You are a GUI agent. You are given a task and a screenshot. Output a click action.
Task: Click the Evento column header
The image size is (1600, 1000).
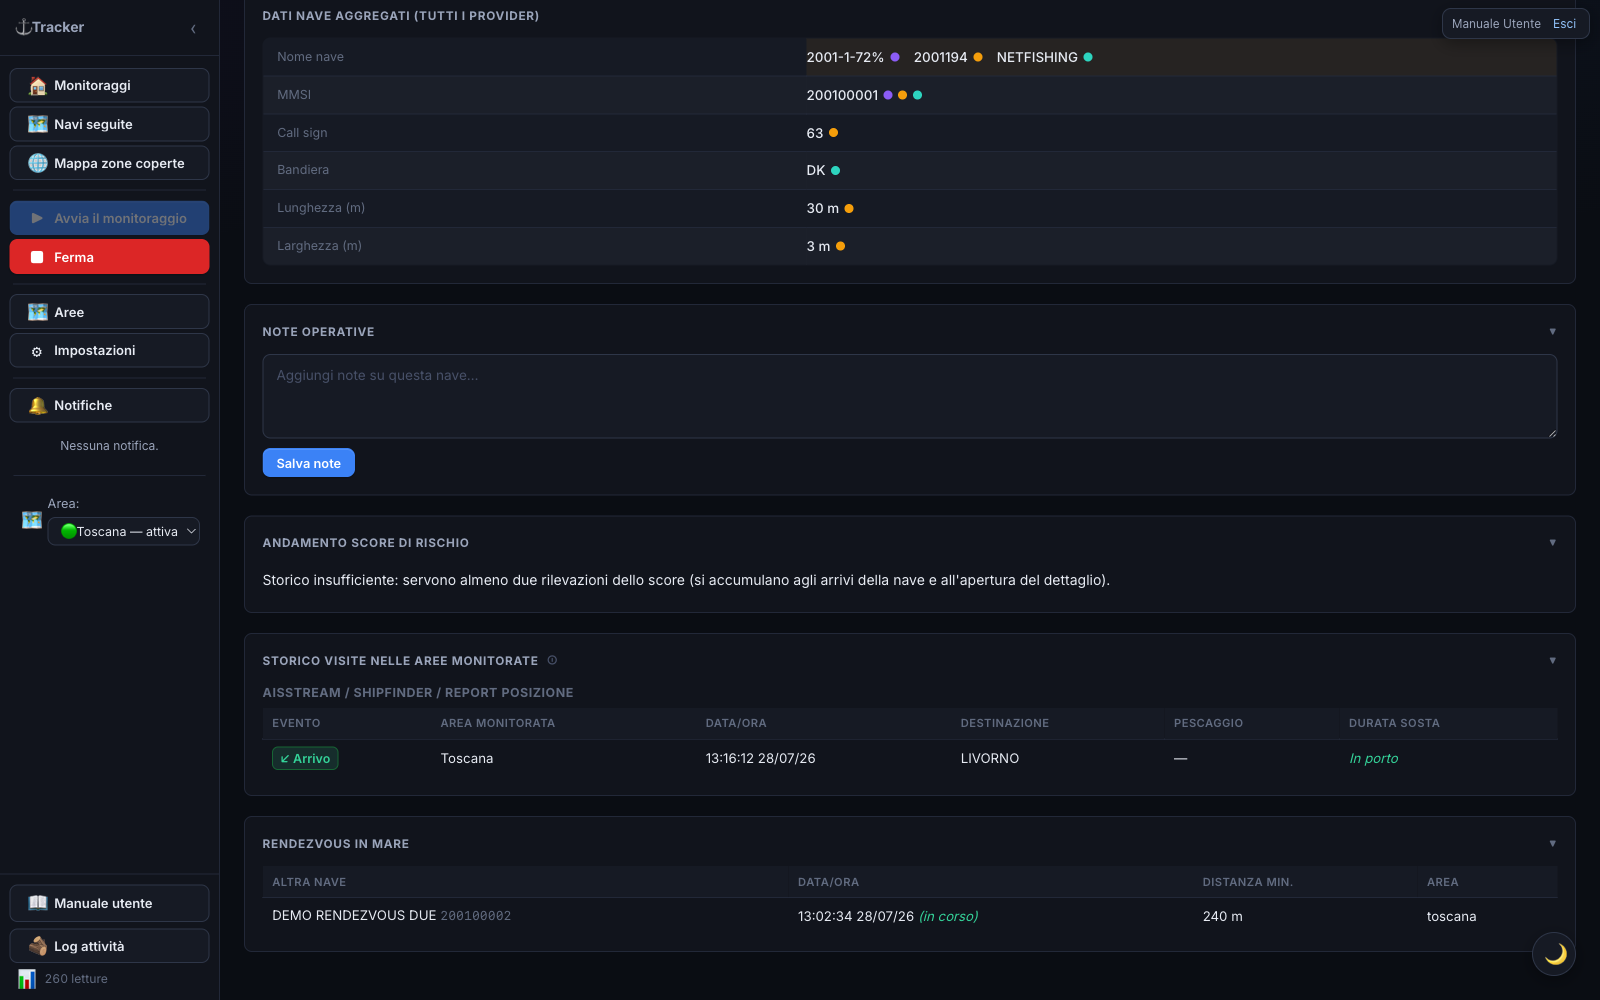pos(296,723)
